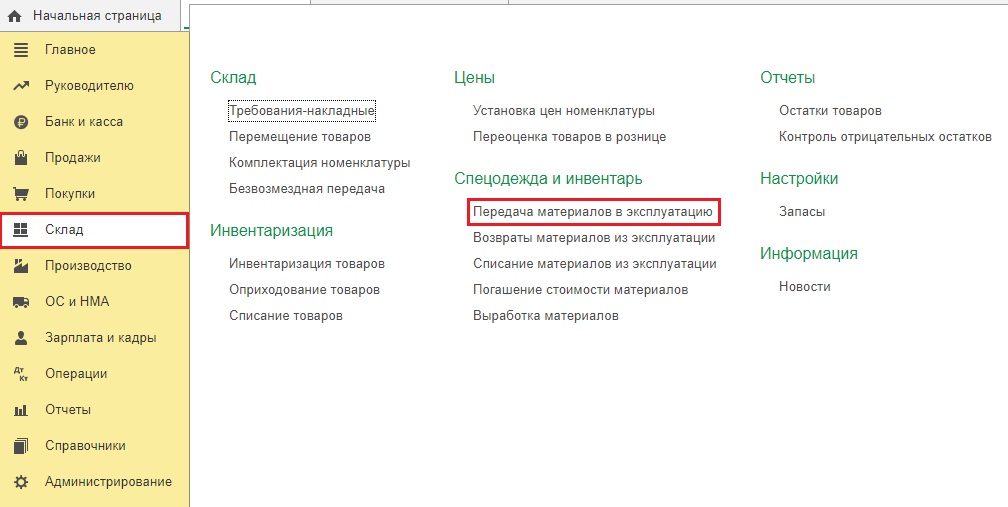Screen dimensions: 1008x507
Task: Click the factory icon for Производство
Action: (20, 266)
